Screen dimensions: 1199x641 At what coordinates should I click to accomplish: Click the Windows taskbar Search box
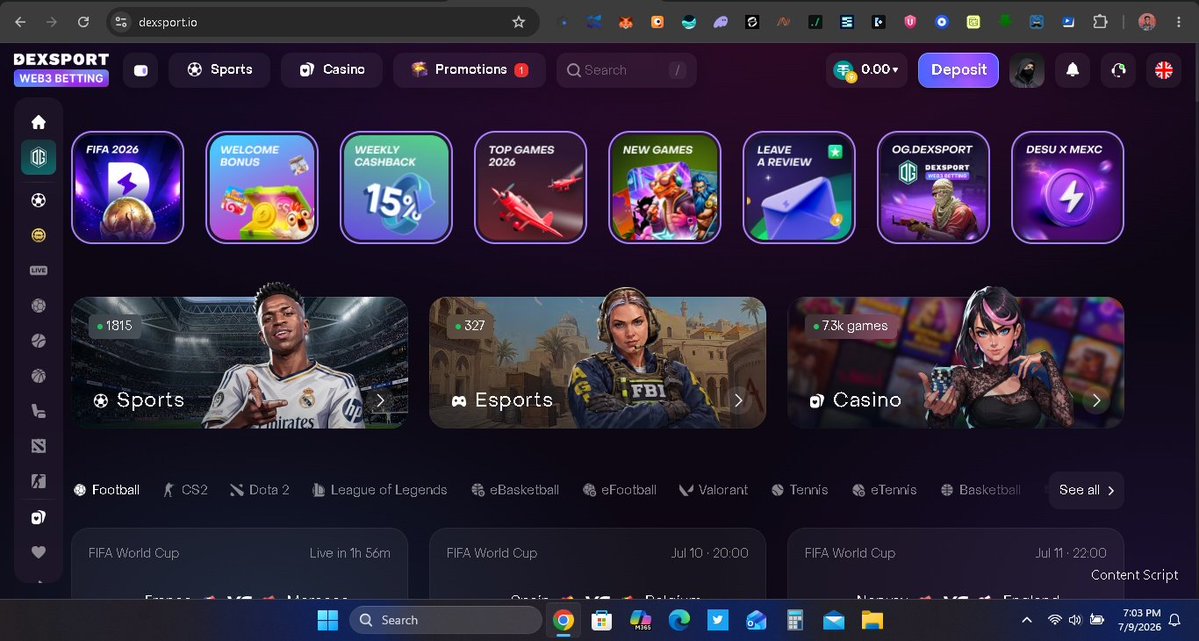tap(445, 620)
